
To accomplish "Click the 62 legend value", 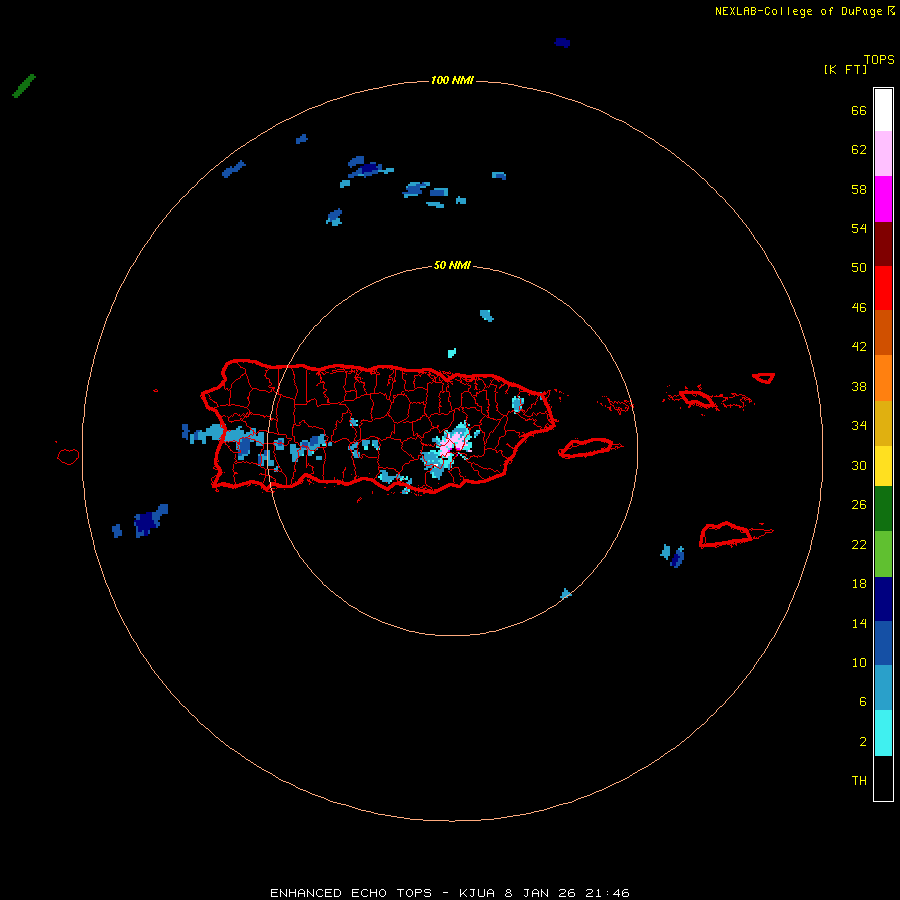I will [x=859, y=150].
